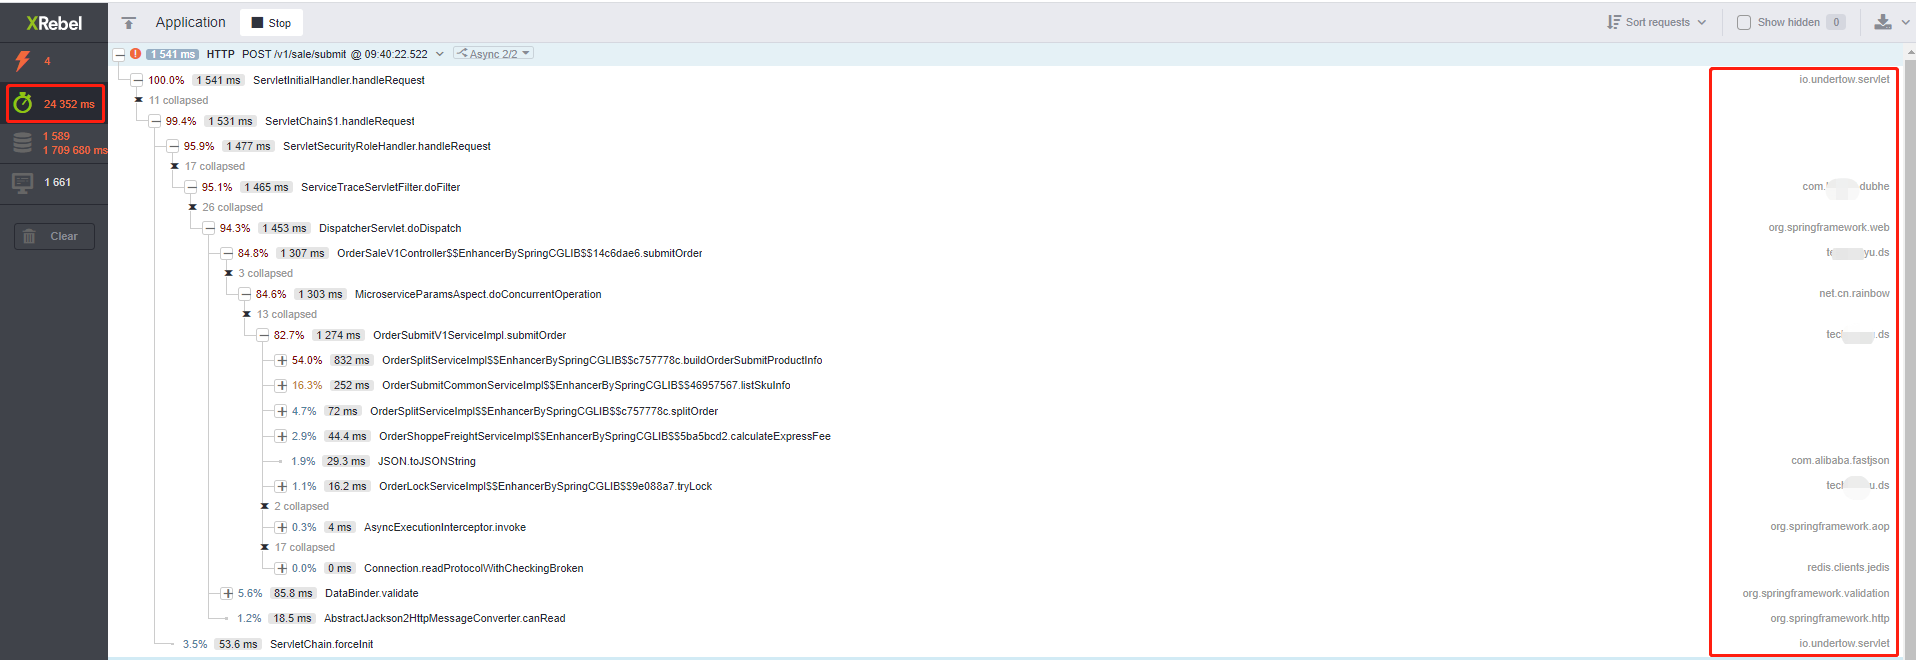The image size is (1916, 660).
Task: Click the net.cn.rainbow package label
Action: [1854, 293]
